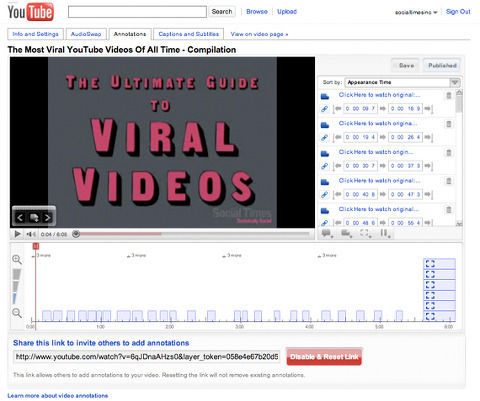Click link icon of the 0:00:09.7 annotation
The image size is (480, 401).
click(x=324, y=109)
